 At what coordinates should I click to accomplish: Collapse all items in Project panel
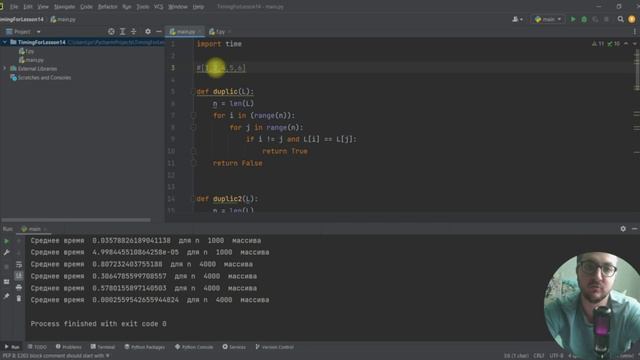coord(133,31)
